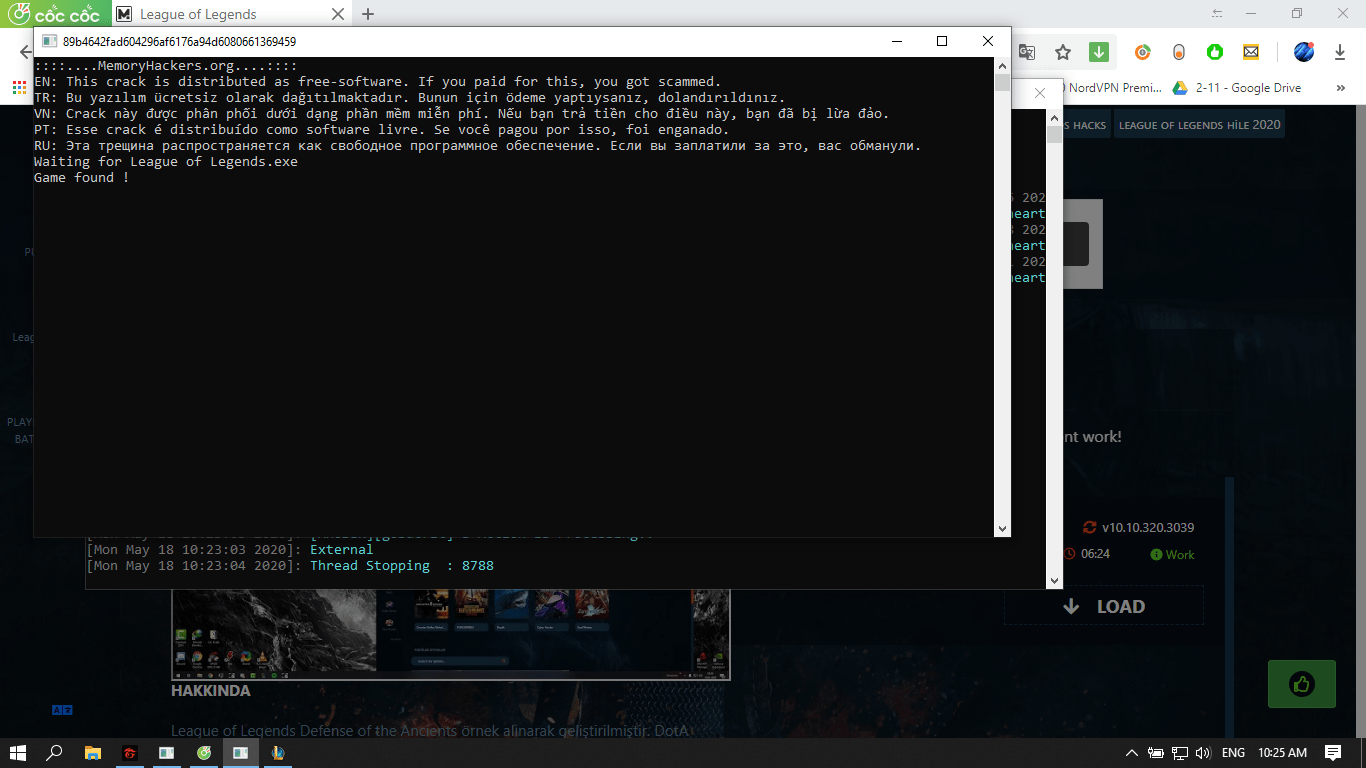This screenshot has height=768, width=1366.
Task: Open Cốc Cốc browser from the taskbar
Action: coord(204,752)
